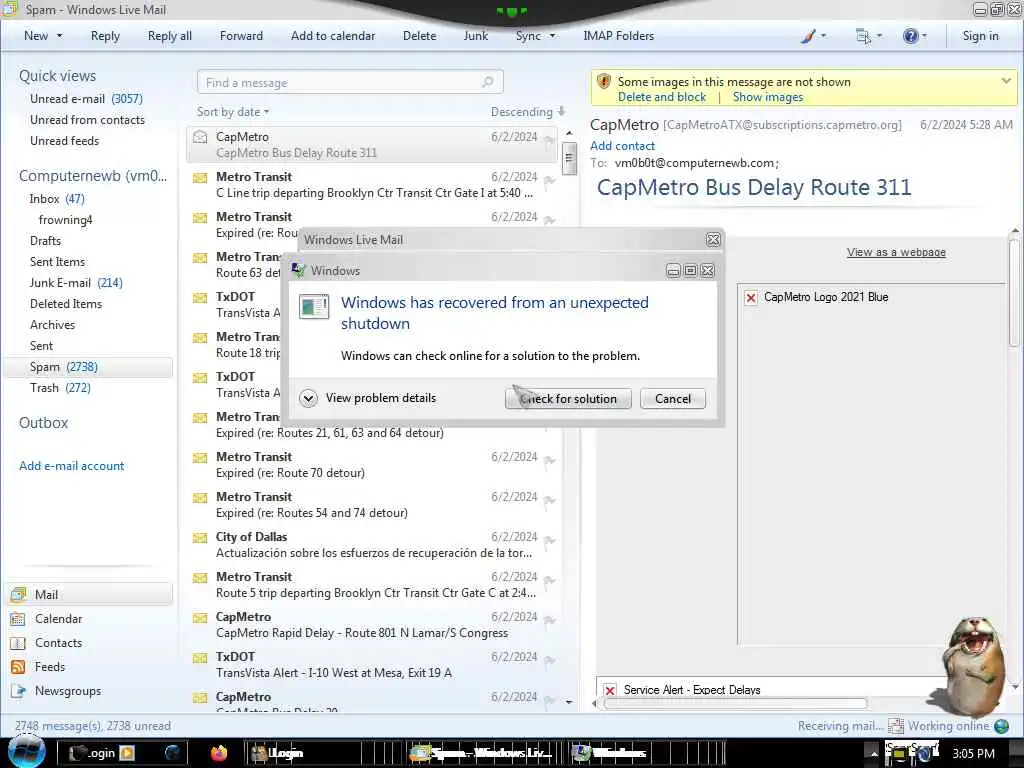Click the Windows Start orb

(26, 752)
